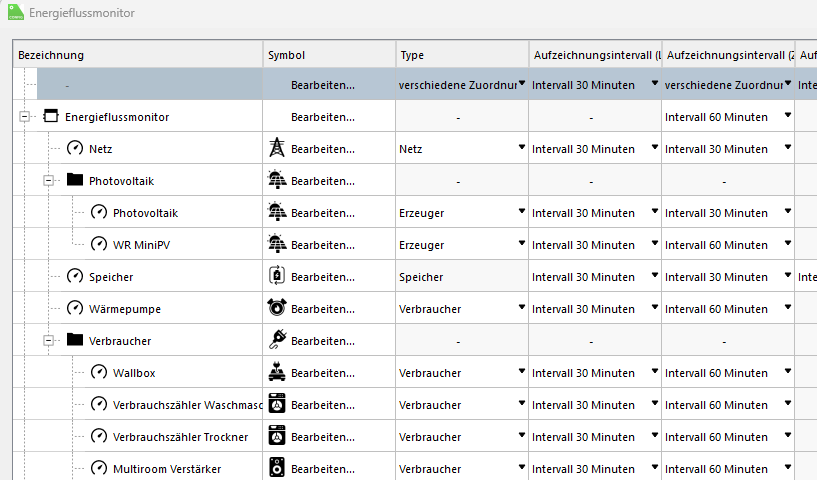The image size is (817, 480).
Task: Click the battery storage icon for Speicher
Action: pos(277,277)
